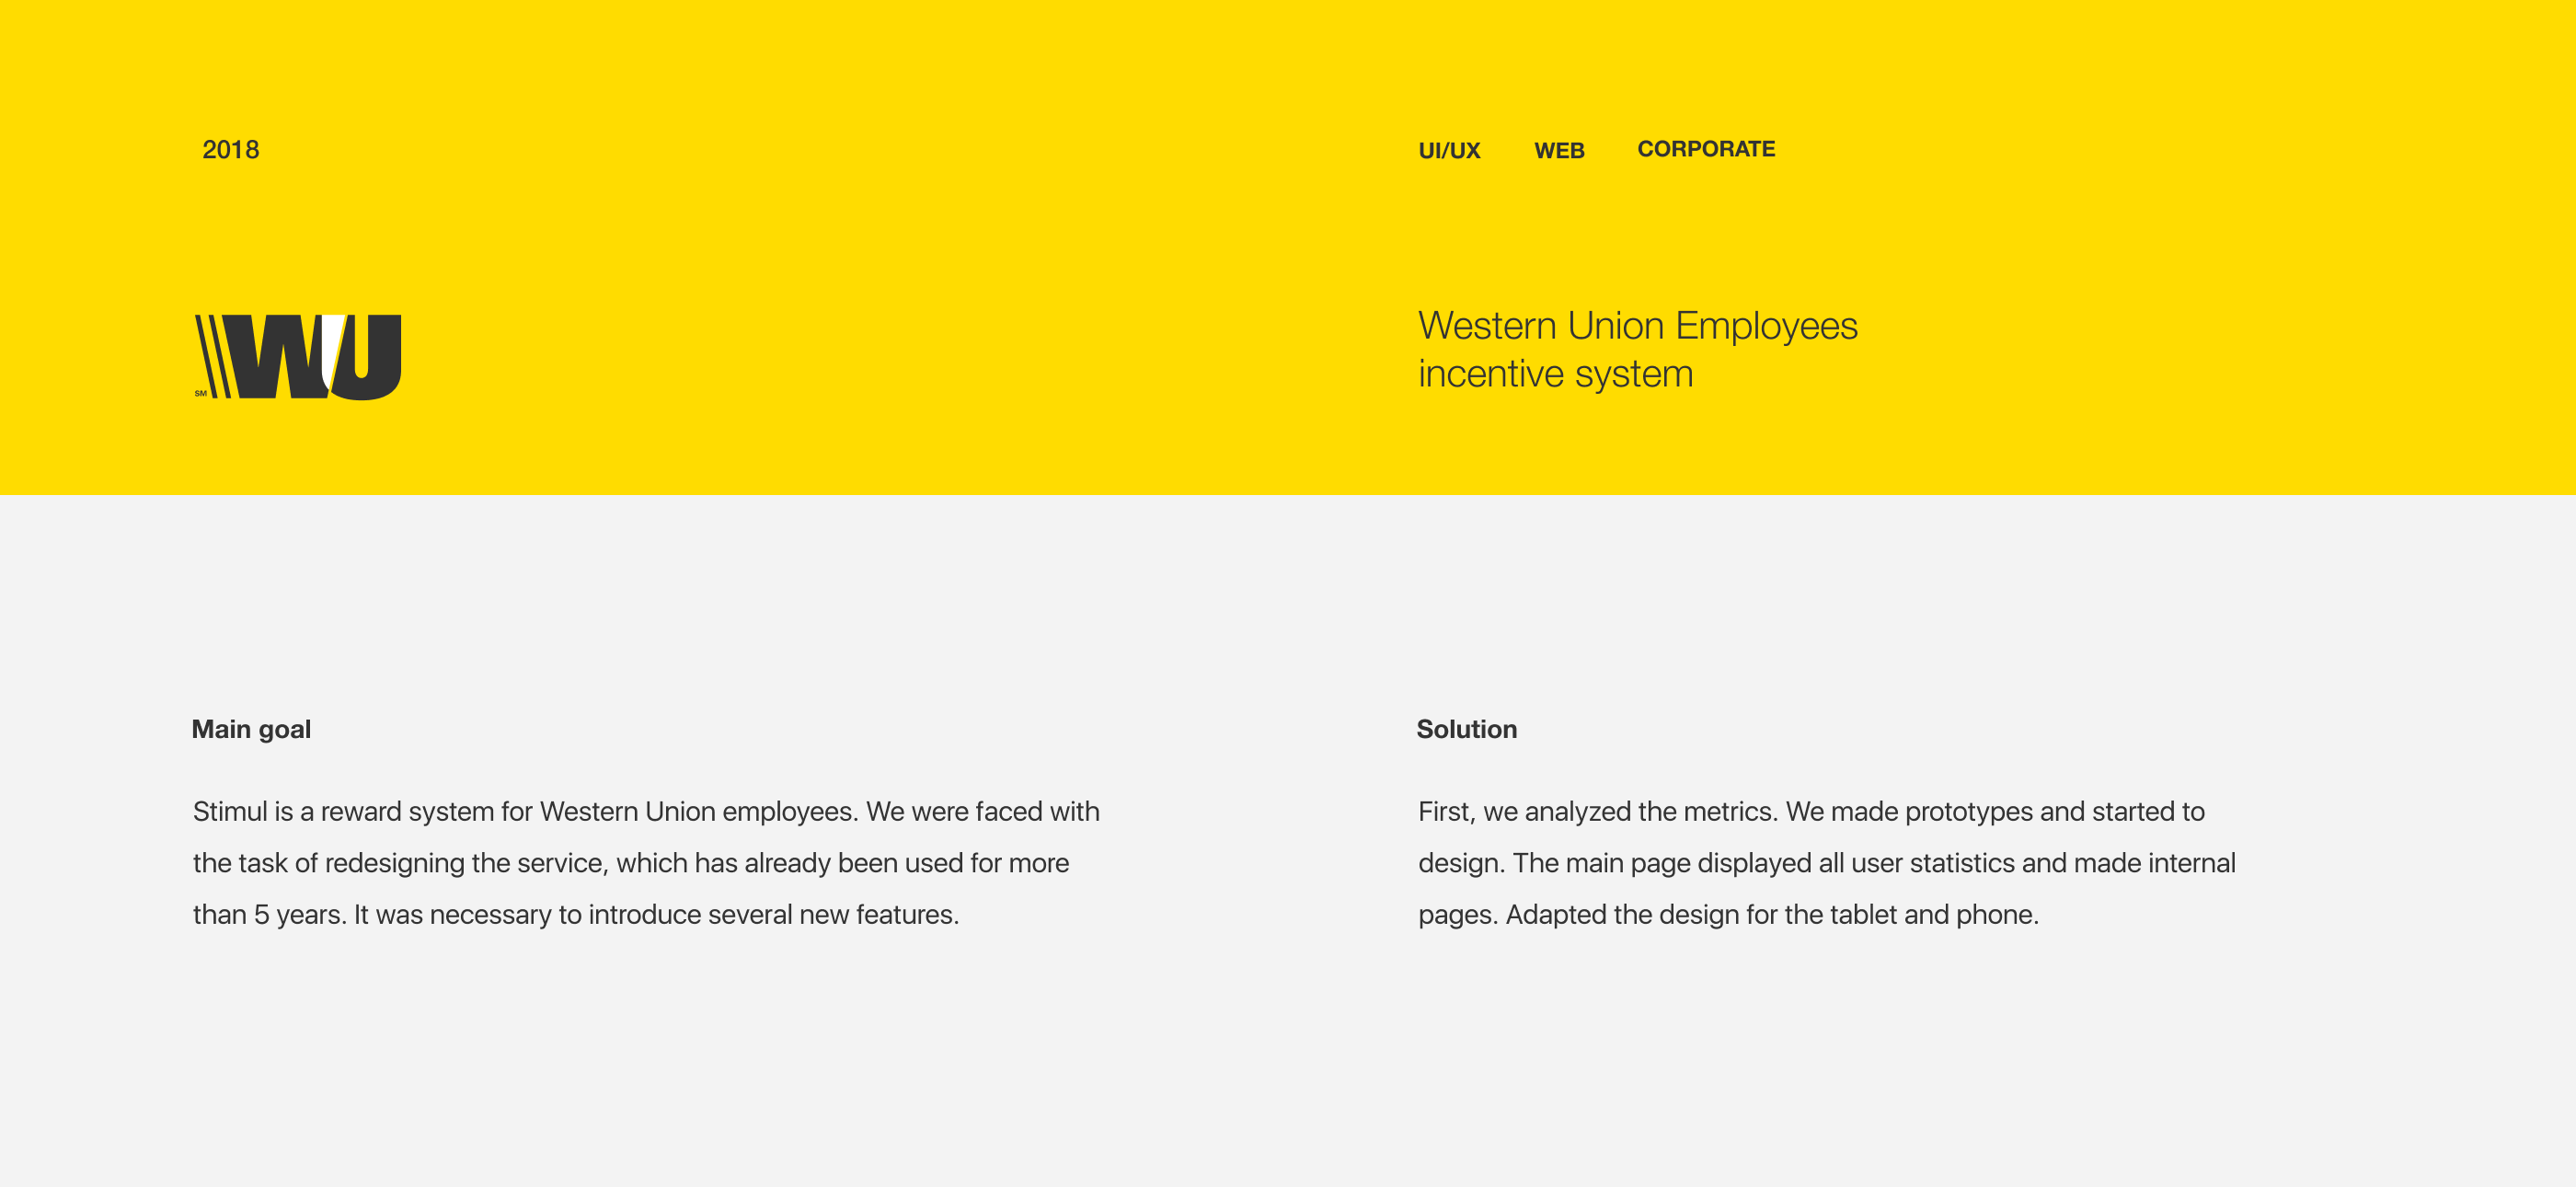The image size is (2576, 1187).
Task: Click the line starting 'Stimul is a reward system'
Action: coord(646,811)
